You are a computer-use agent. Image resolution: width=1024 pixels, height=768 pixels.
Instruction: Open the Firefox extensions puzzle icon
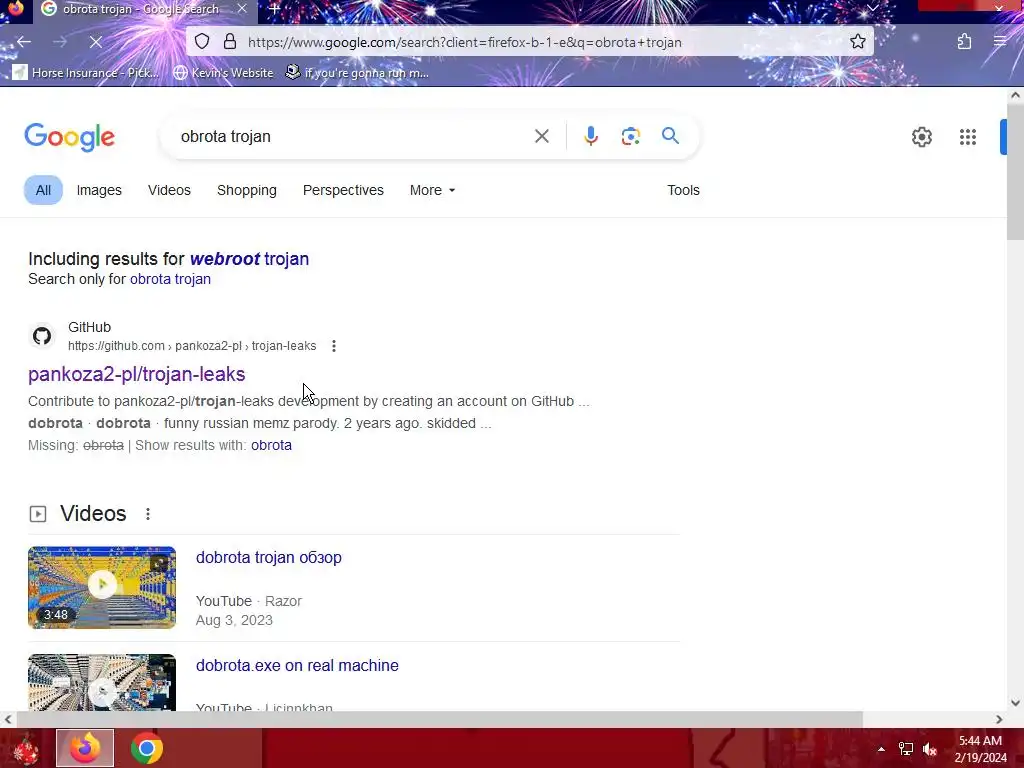click(965, 42)
